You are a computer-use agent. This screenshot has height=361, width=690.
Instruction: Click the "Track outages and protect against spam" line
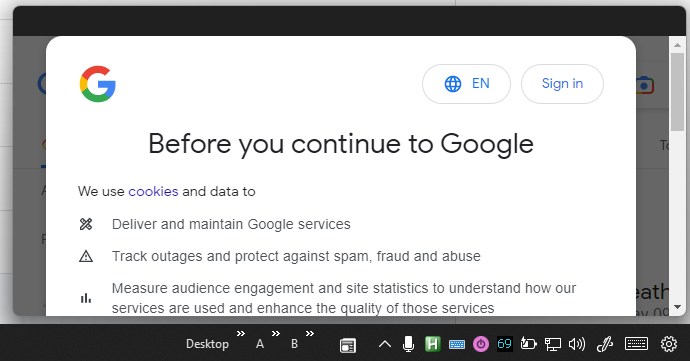[x=296, y=256]
